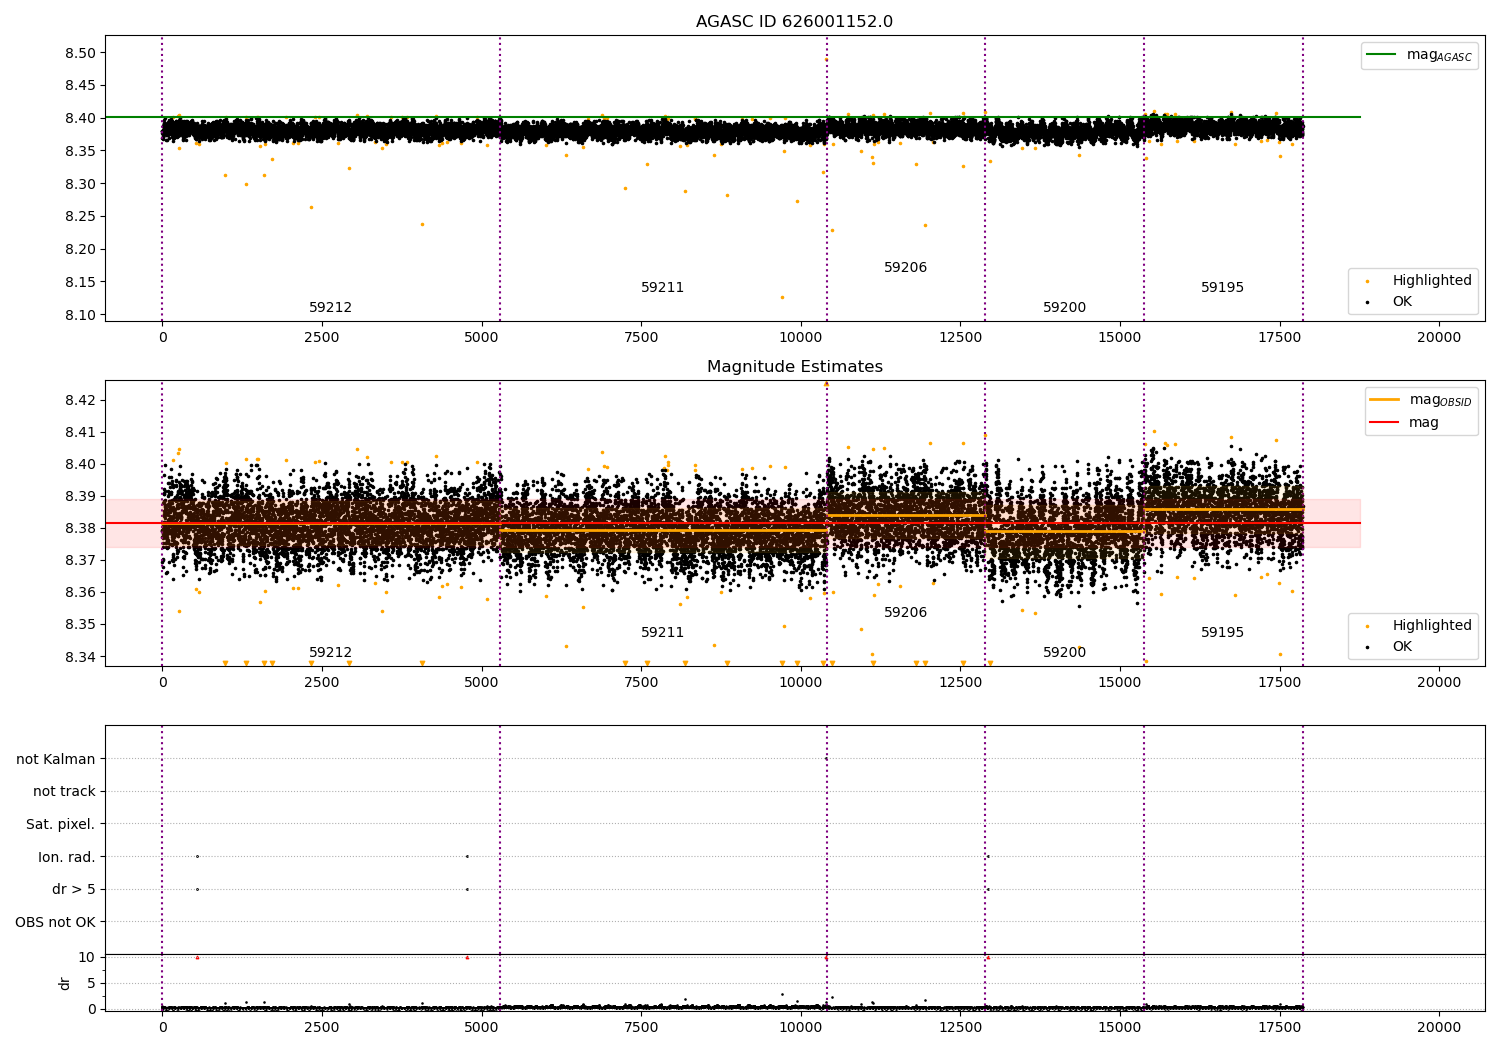
Task: Click the red mag legend entry
Action: (1385, 422)
